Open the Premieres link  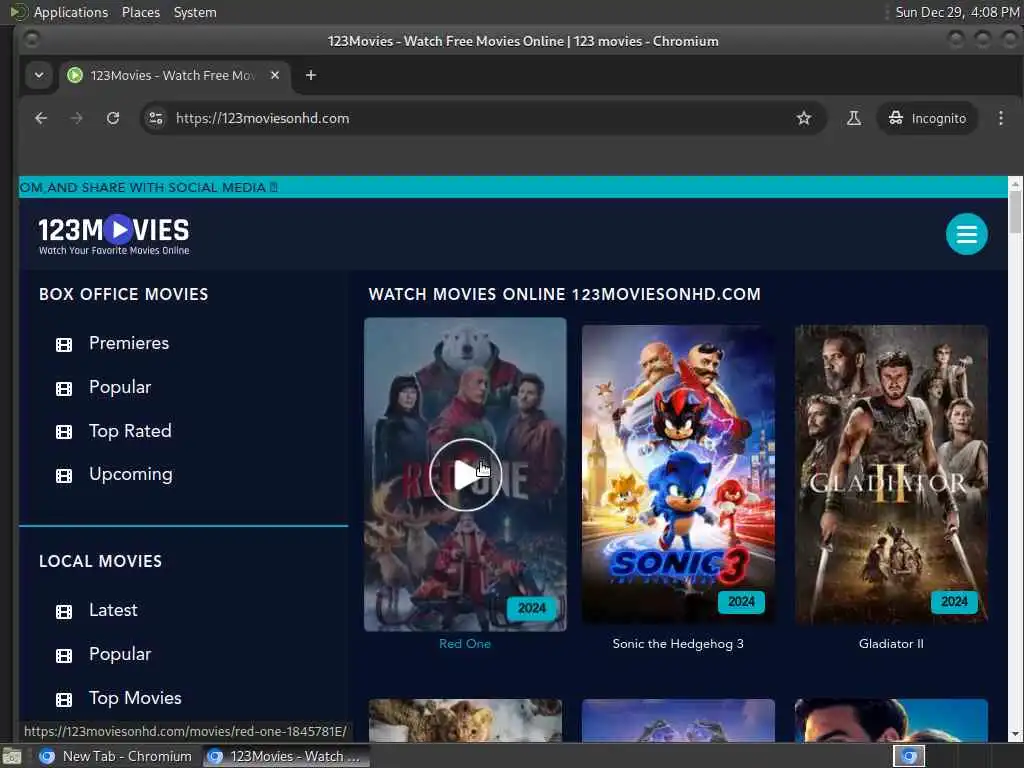(x=129, y=343)
